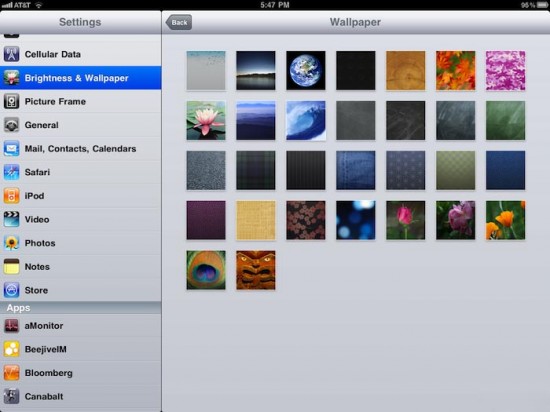Open Bloomberg app settings
Viewport: 550px width, 412px height.
(81, 373)
